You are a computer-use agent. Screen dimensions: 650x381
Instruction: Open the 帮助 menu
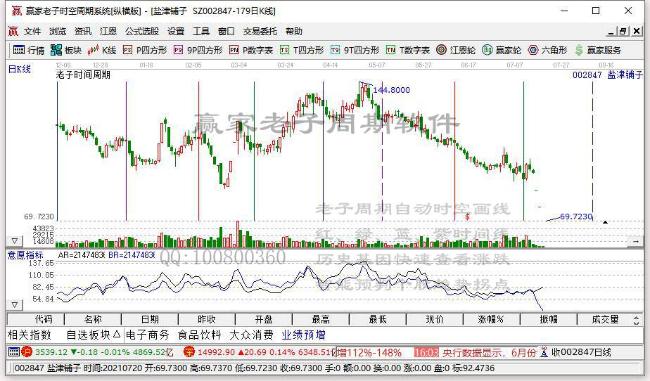[294, 31]
